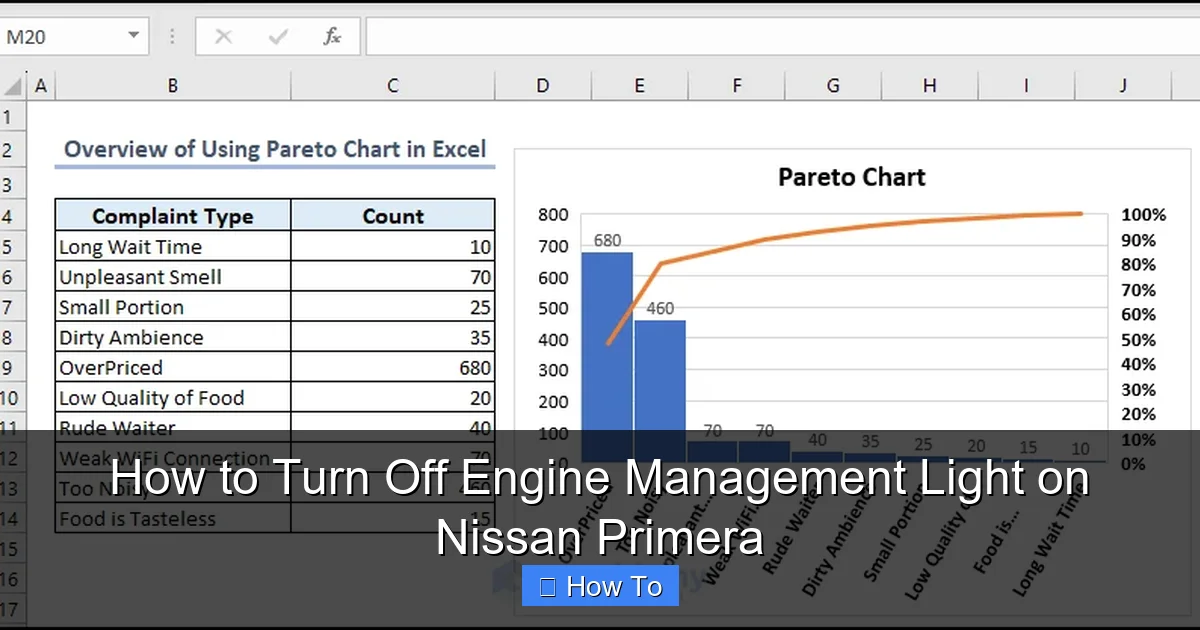
Task: Click the 'OverPriced' cell in the table
Action: pyautogui.click(x=173, y=367)
